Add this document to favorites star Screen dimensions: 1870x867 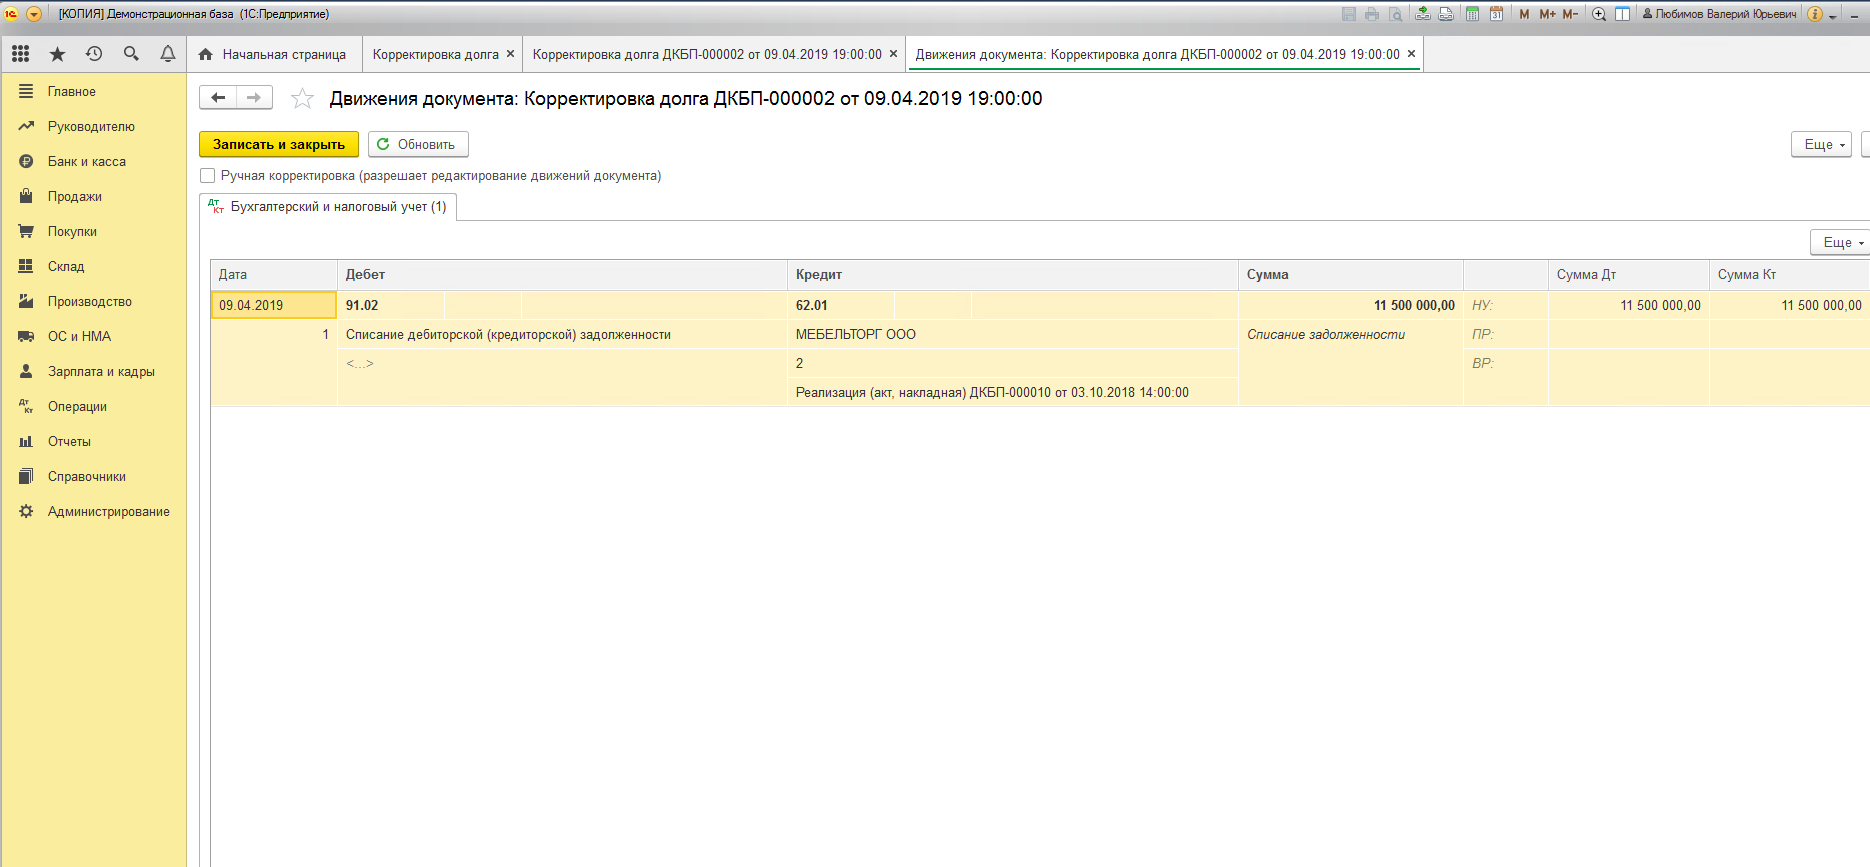[x=302, y=98]
